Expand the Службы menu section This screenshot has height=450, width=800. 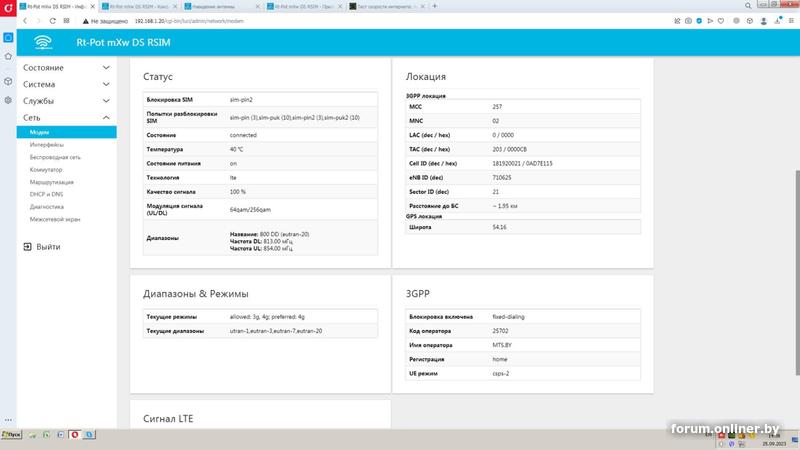(66, 101)
